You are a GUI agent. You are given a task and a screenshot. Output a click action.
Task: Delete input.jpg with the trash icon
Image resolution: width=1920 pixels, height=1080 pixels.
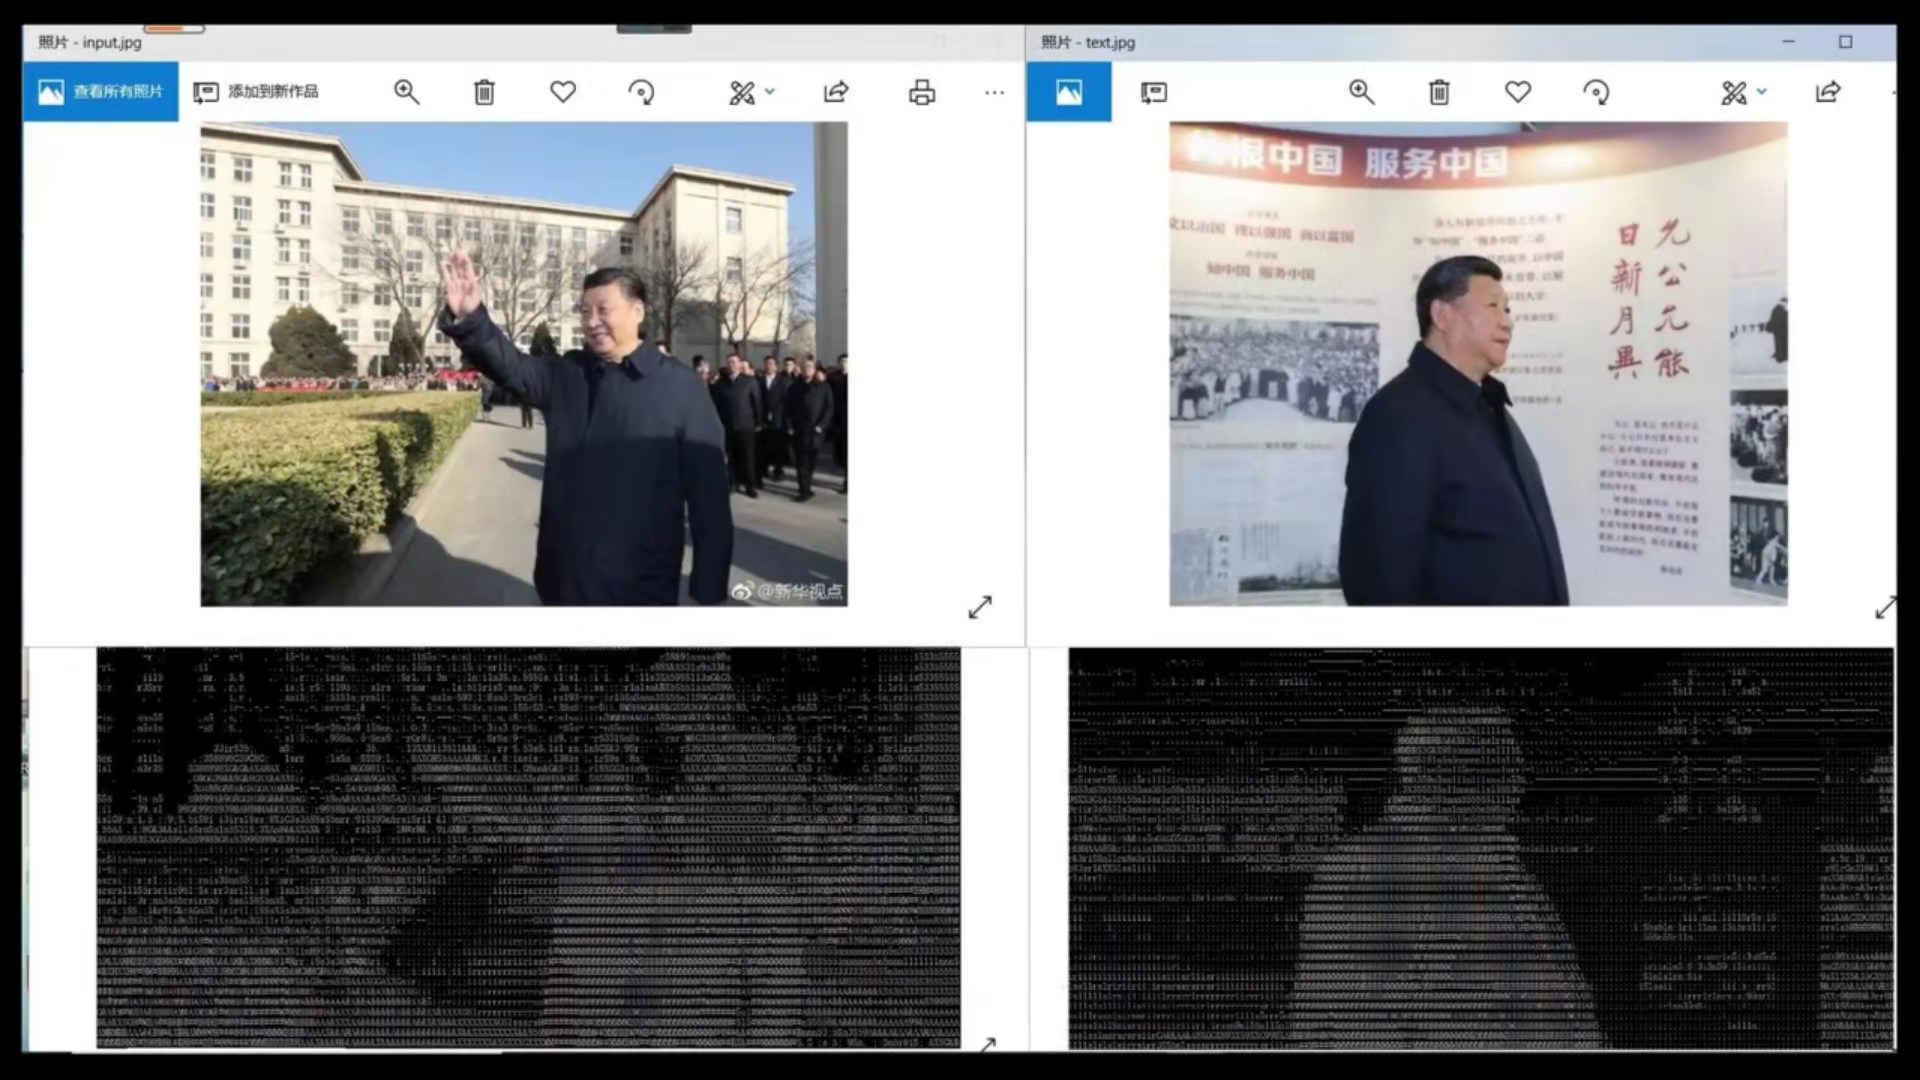484,93
